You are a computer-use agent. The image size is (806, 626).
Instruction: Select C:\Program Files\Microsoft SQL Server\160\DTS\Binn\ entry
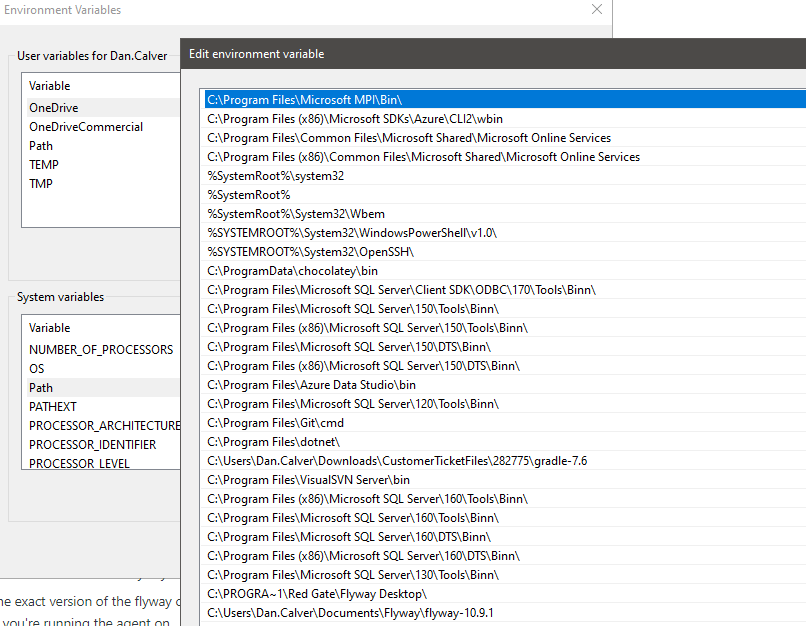pos(505,537)
